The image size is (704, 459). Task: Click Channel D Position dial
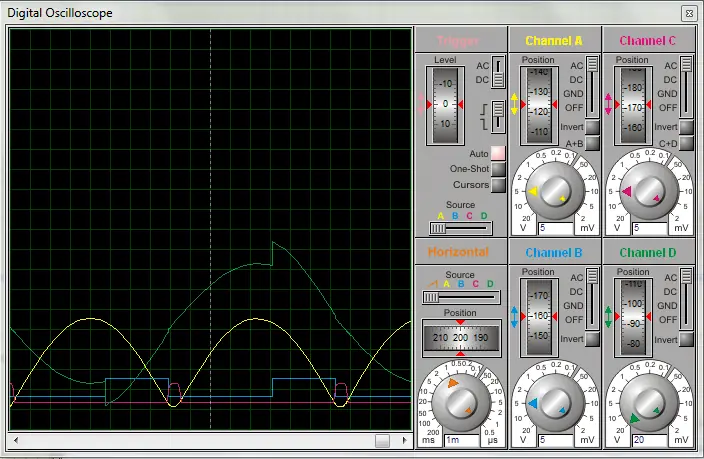click(x=634, y=317)
